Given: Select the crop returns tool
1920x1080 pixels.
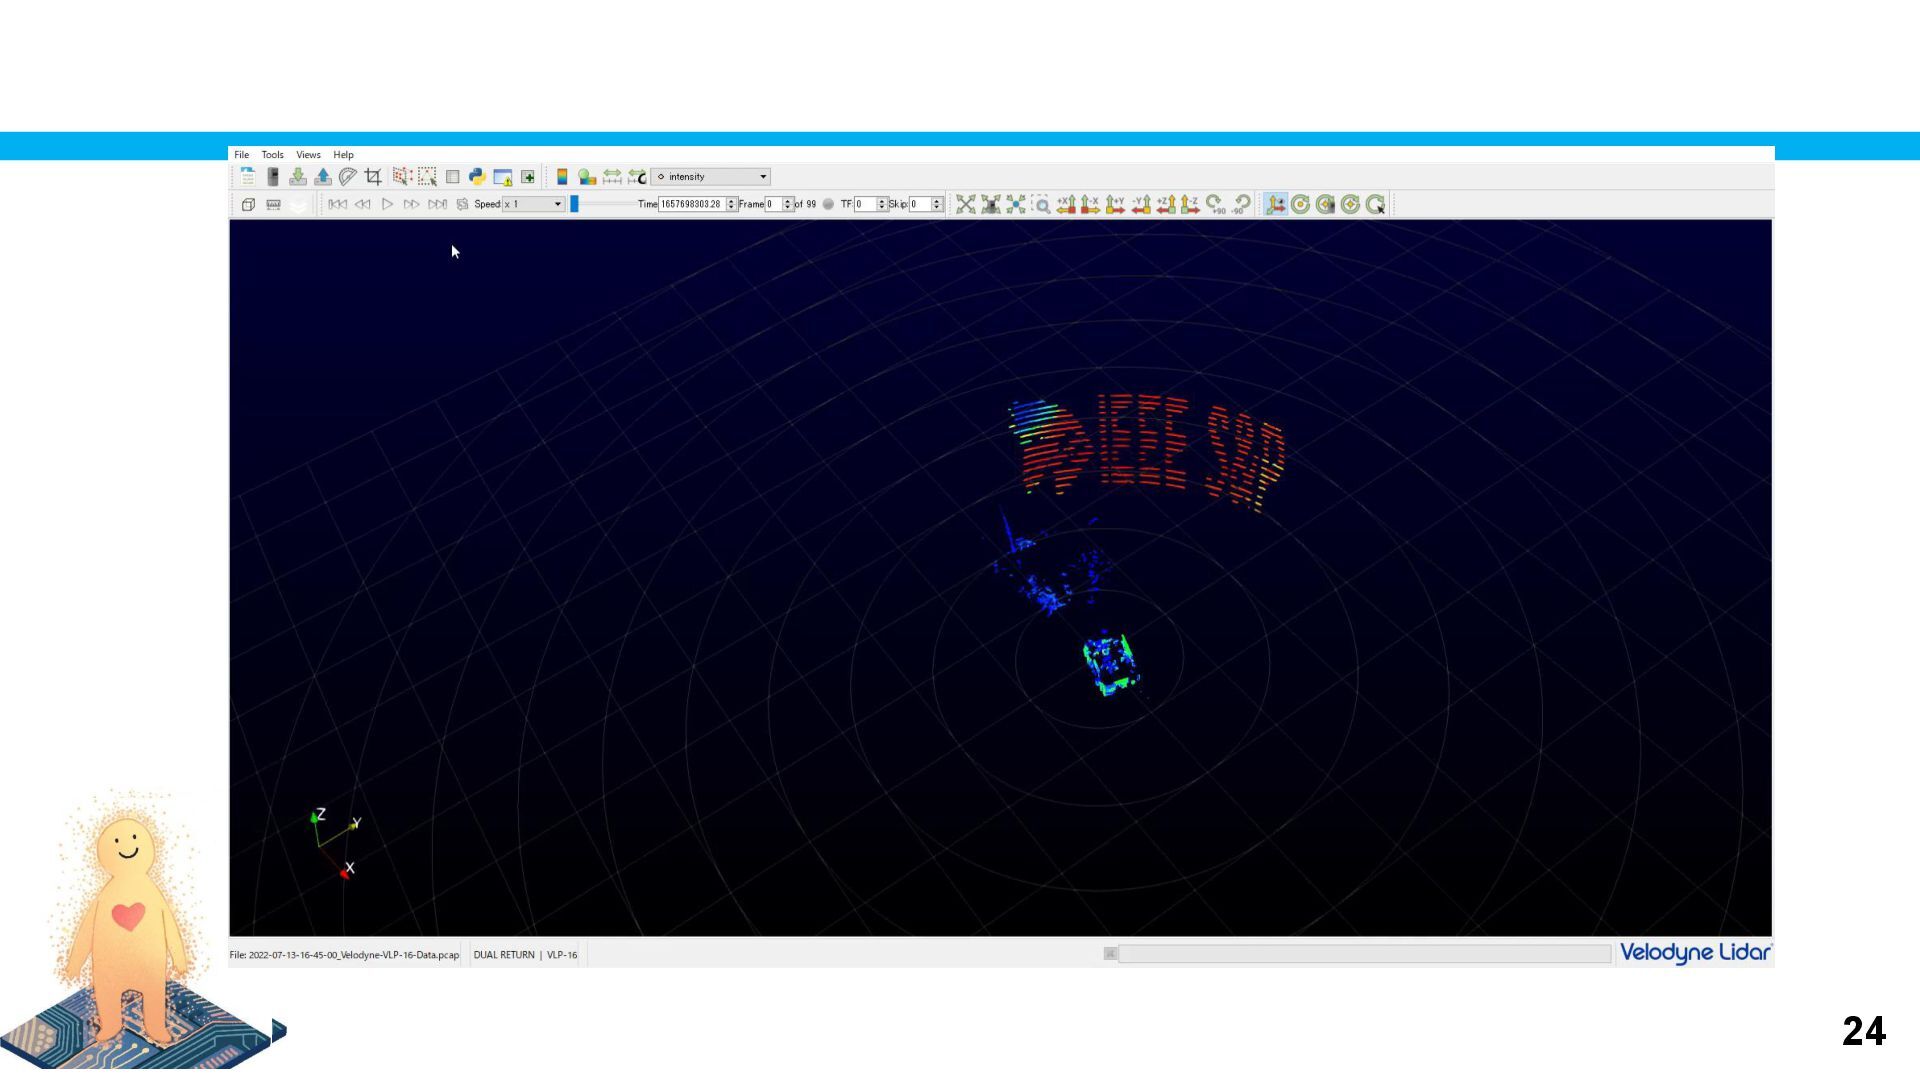Looking at the screenshot, I should [373, 177].
